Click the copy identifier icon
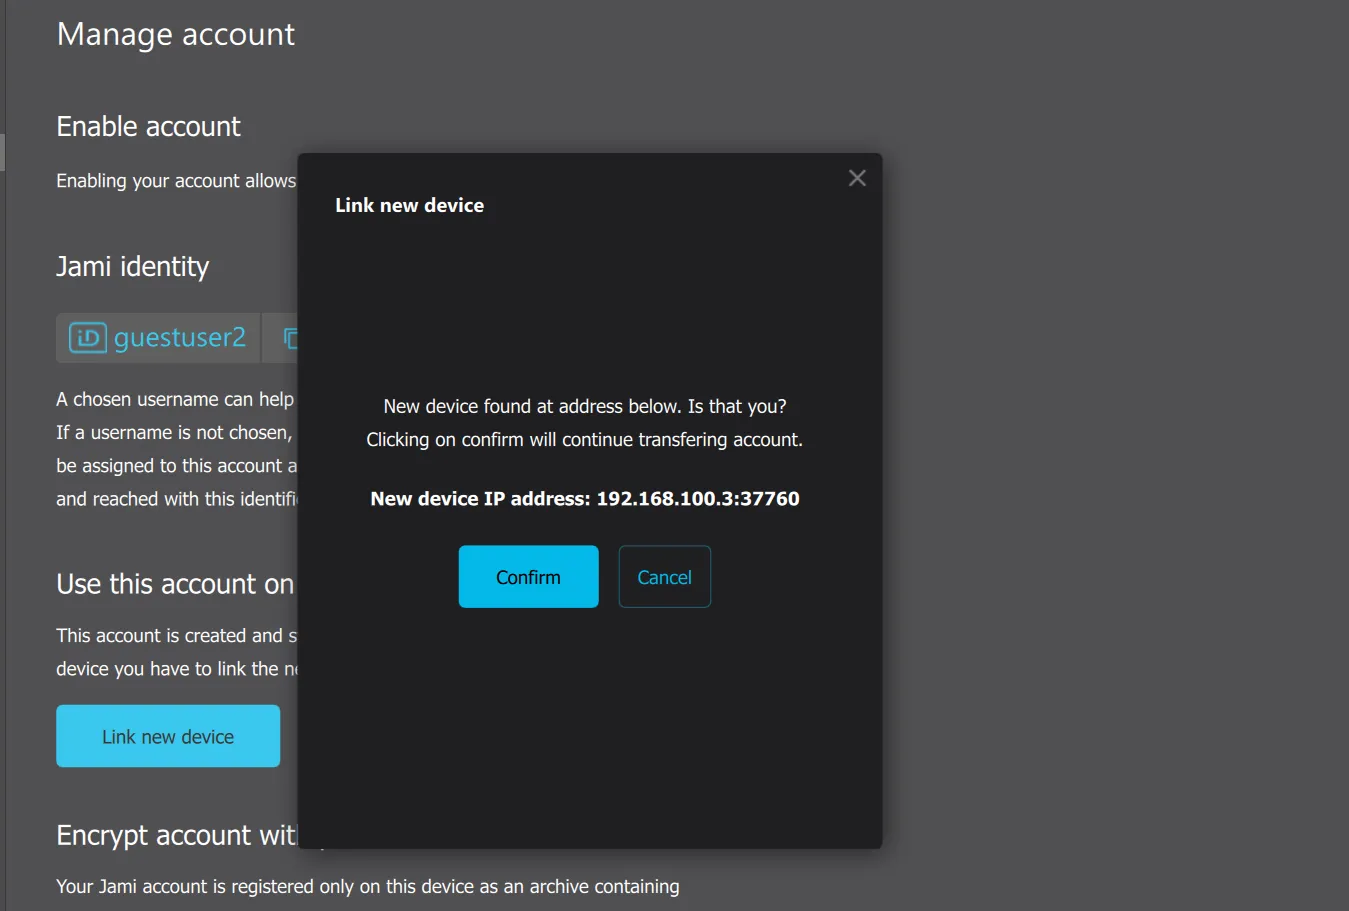The height and width of the screenshot is (911, 1349). pos(289,339)
